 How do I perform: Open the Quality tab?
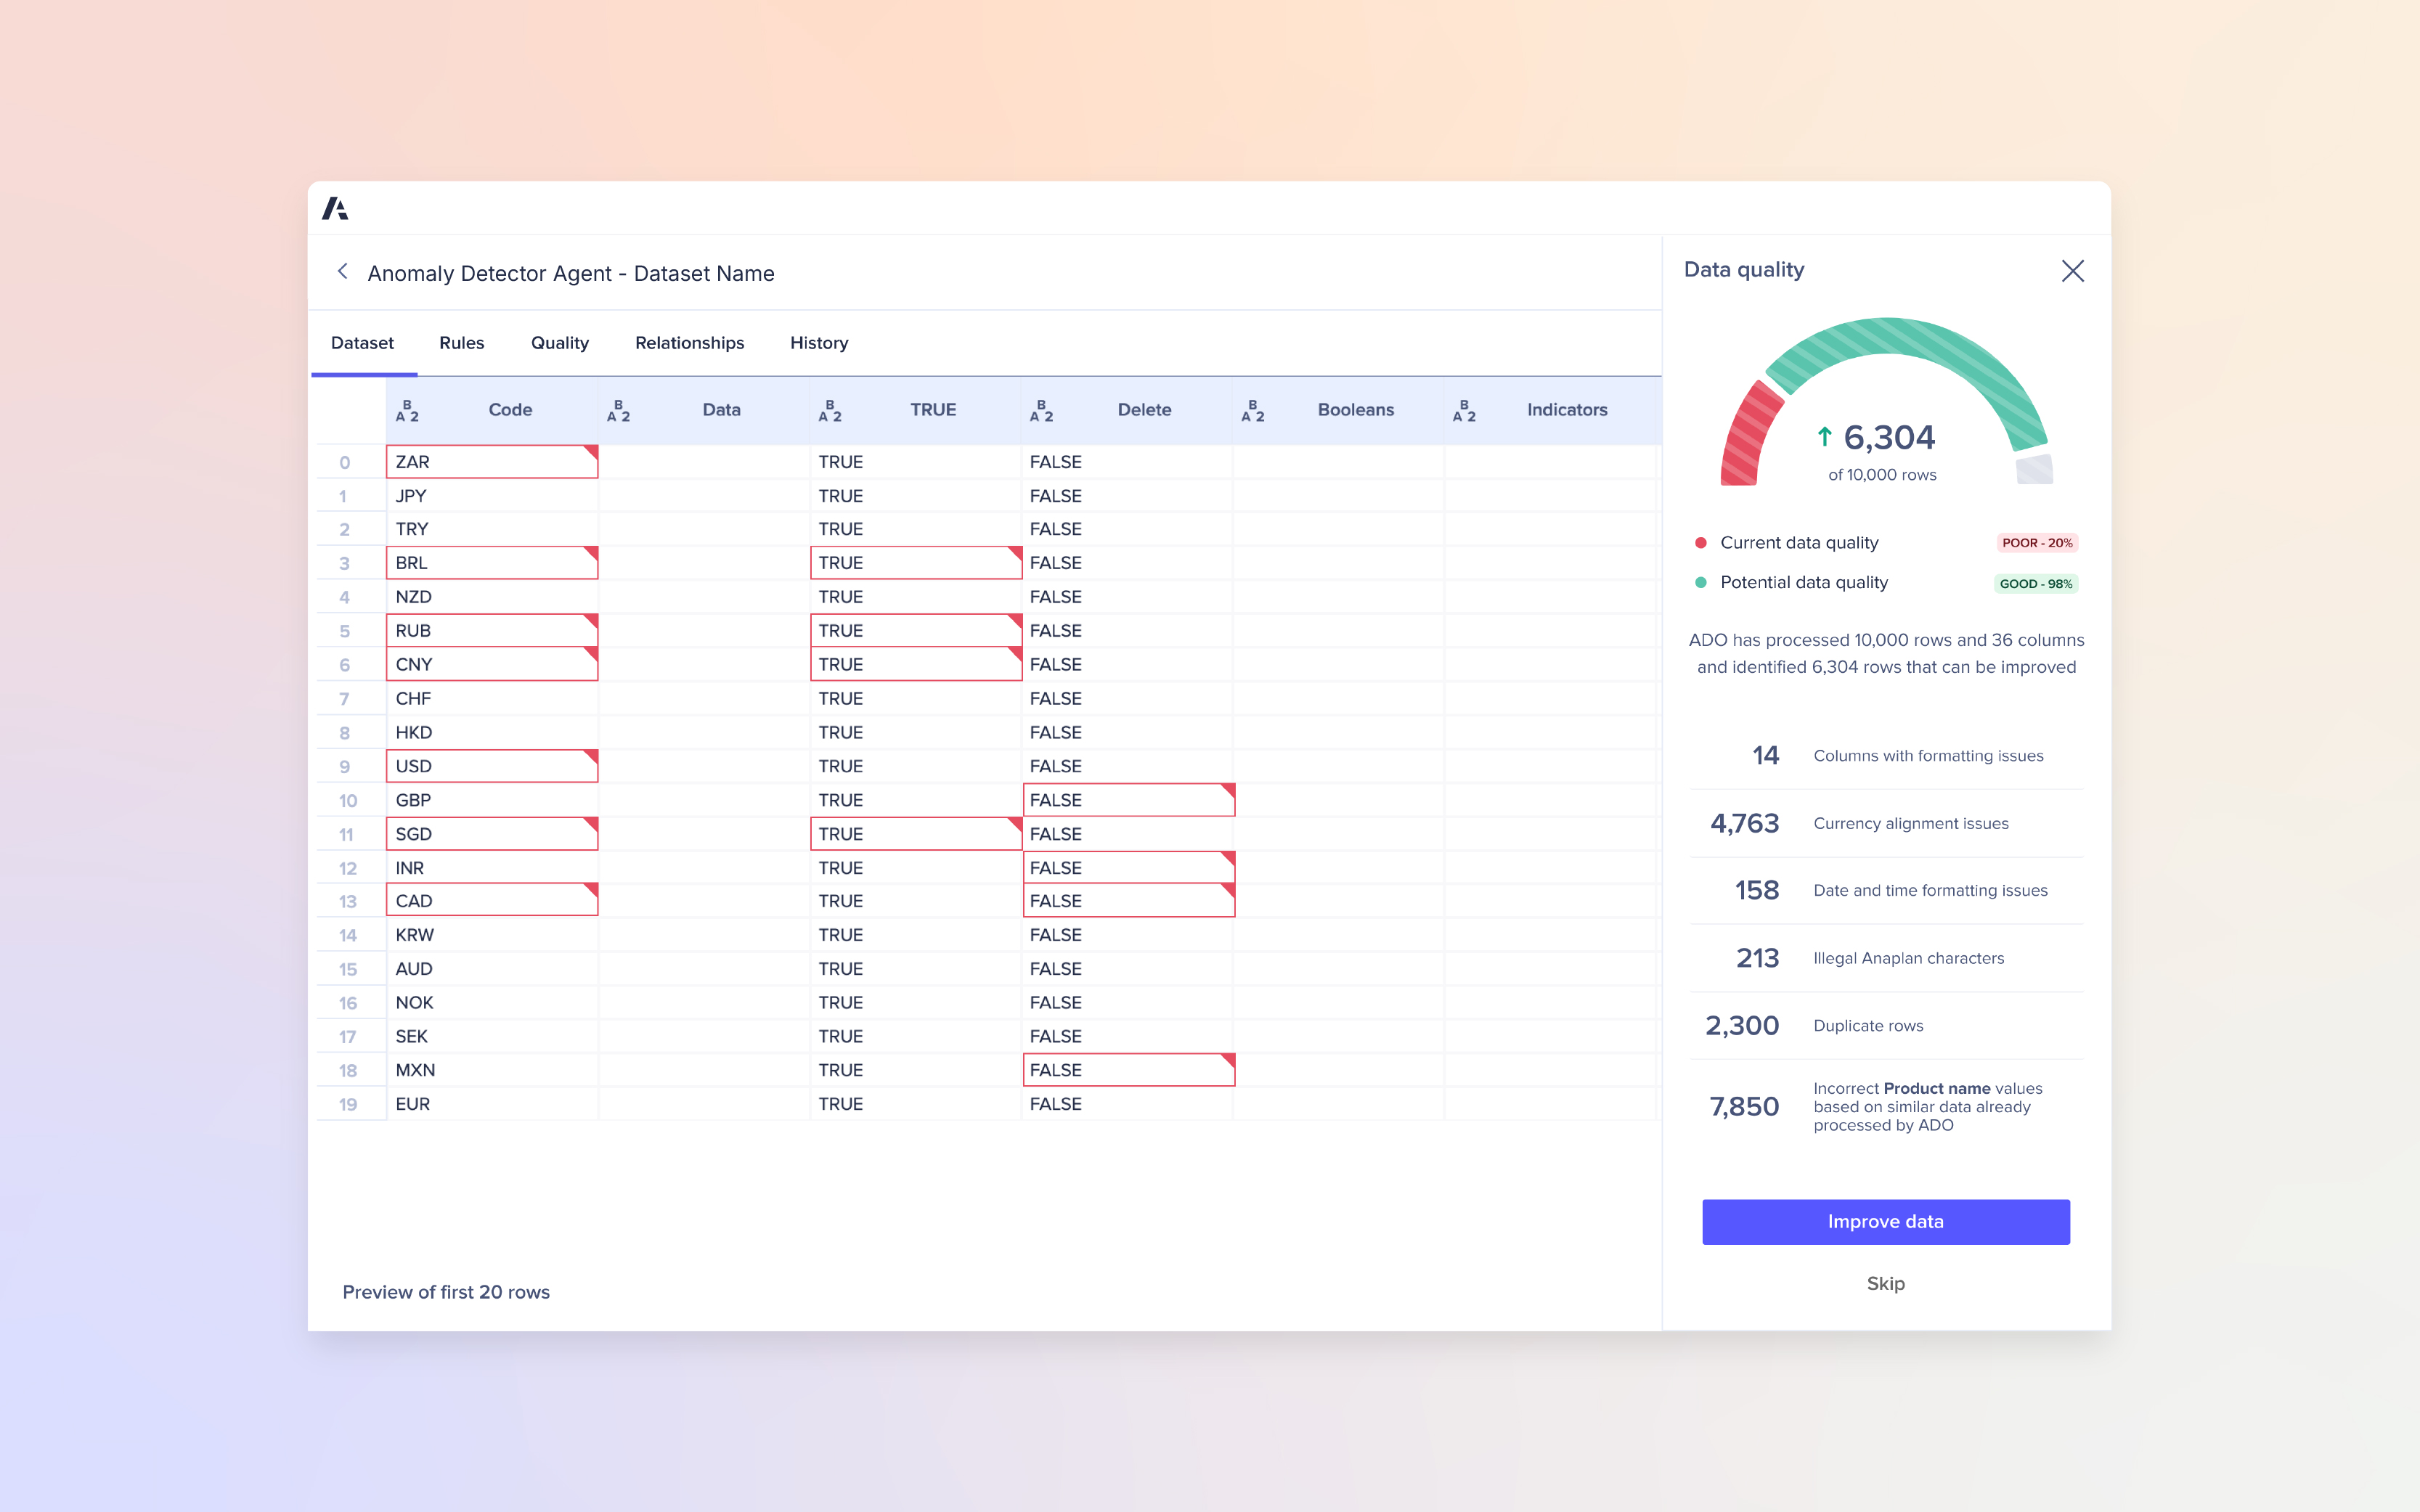coord(559,343)
